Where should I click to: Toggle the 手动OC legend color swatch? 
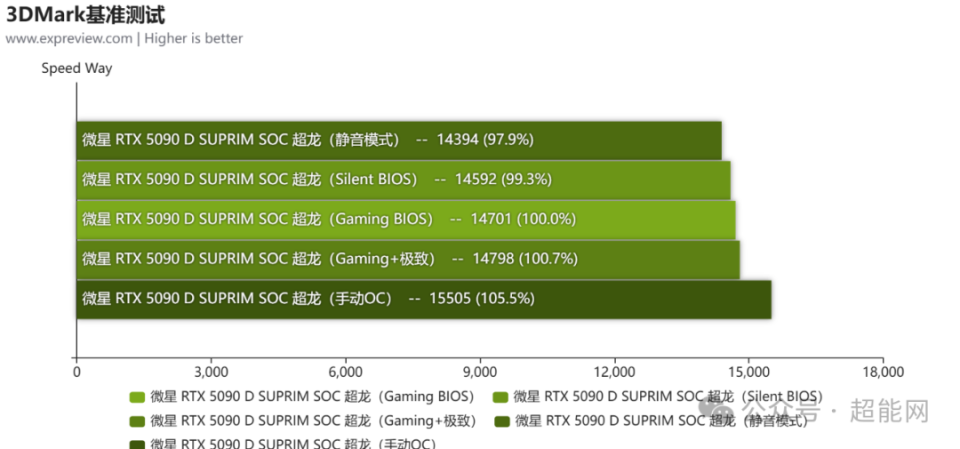click(137, 444)
